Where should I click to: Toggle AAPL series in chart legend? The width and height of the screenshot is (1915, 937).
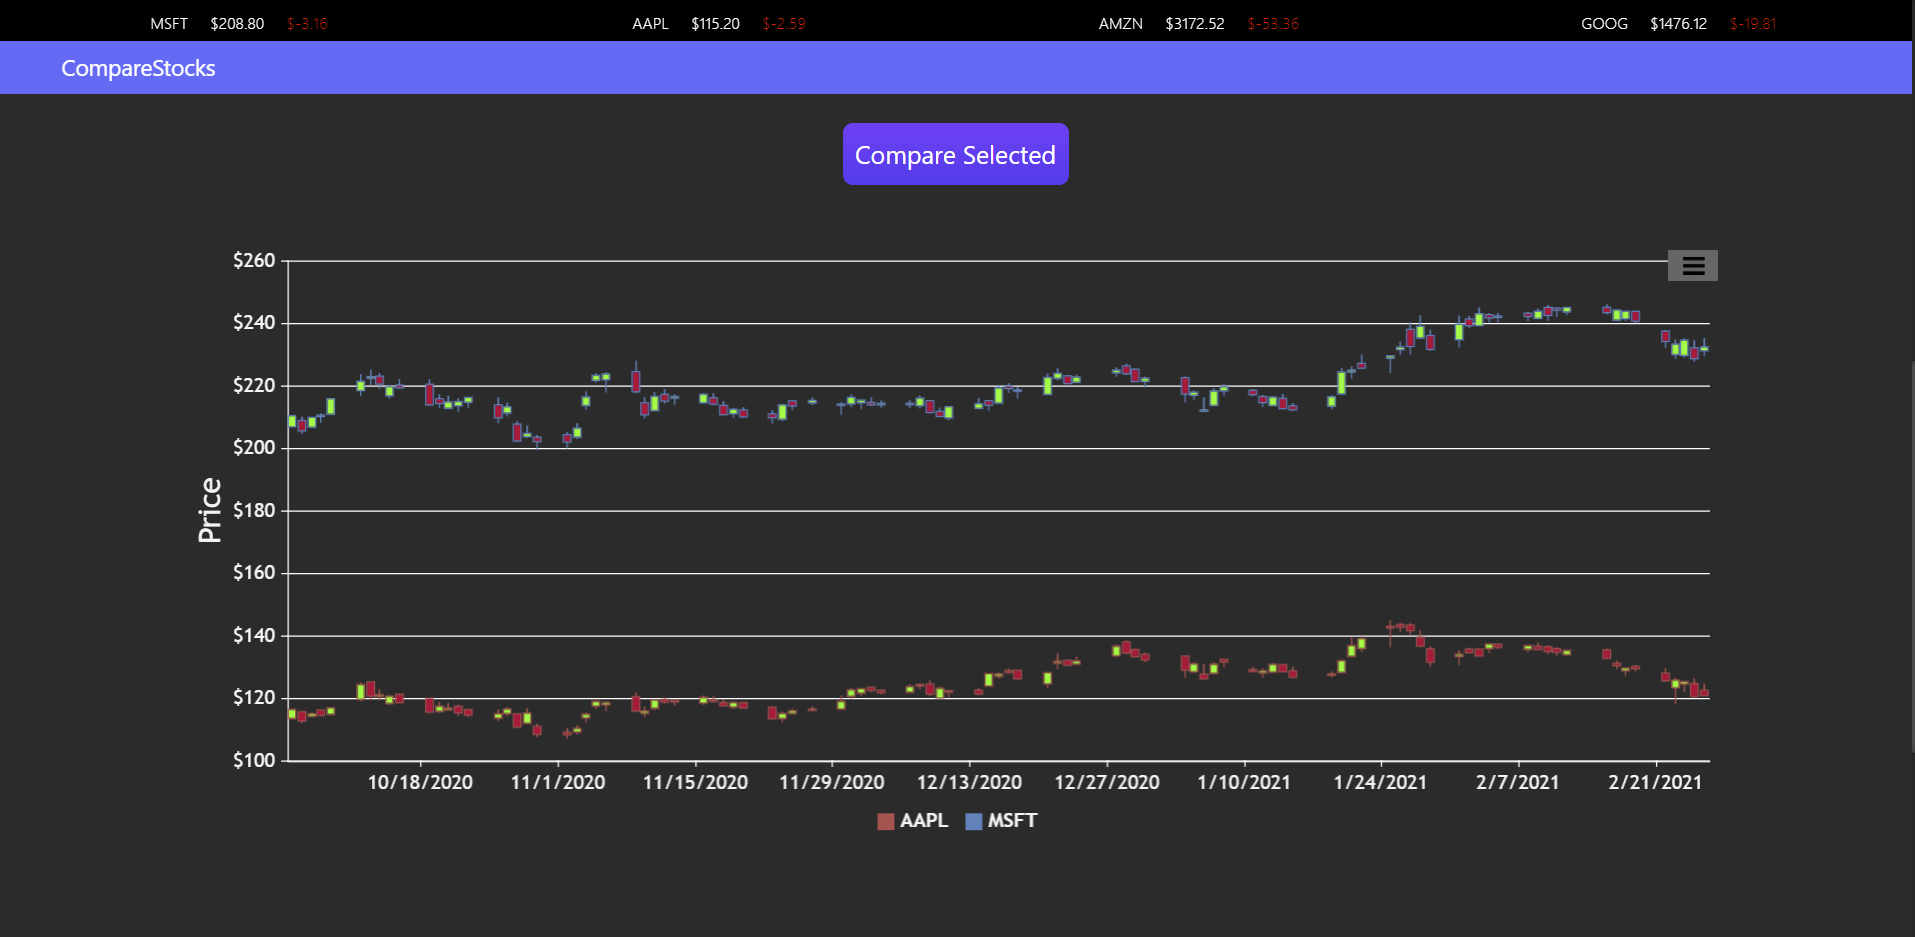point(912,821)
